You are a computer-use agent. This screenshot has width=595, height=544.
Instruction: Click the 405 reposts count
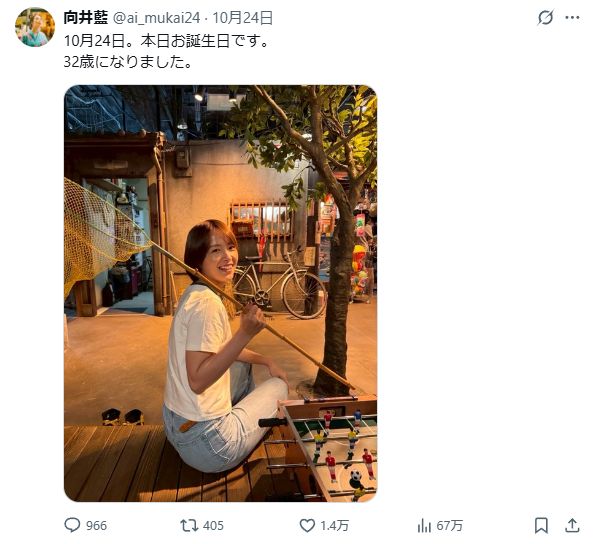pos(213,526)
